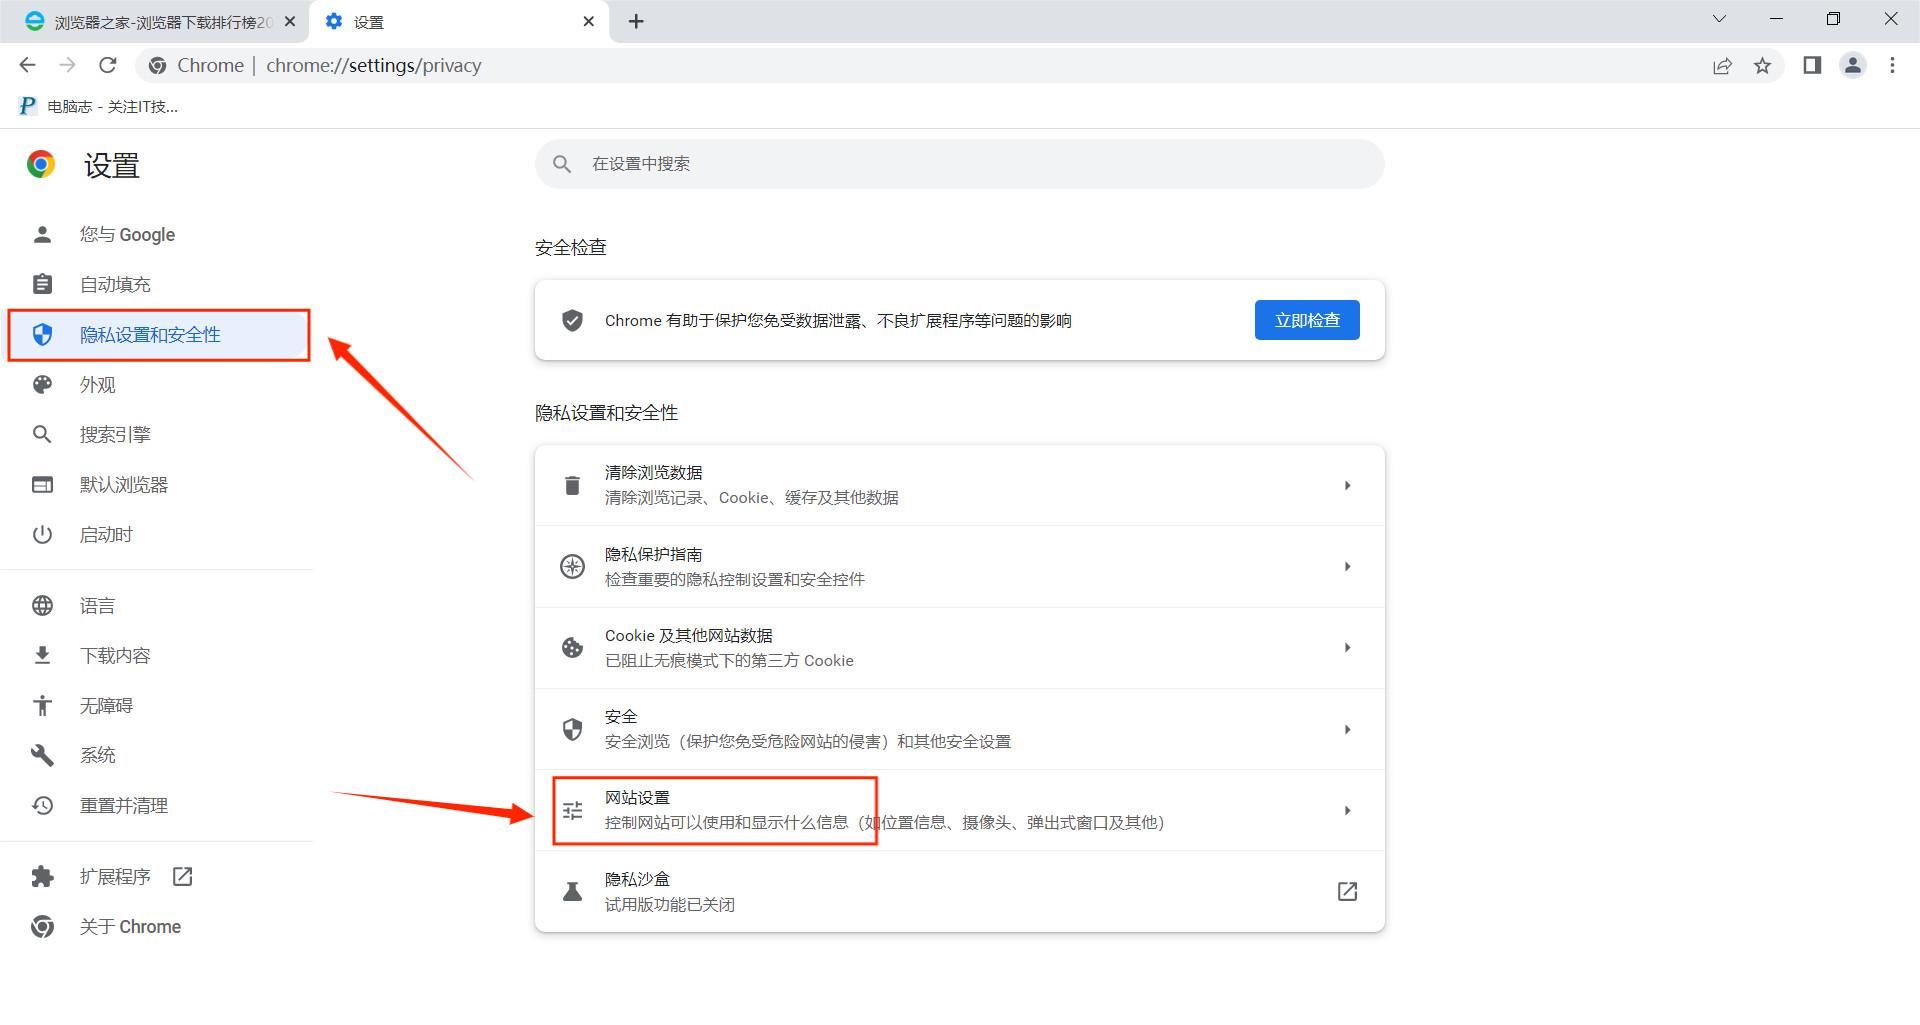Open Chrome three-dot menu
Image resolution: width=1920 pixels, height=1025 pixels.
pyautogui.click(x=1892, y=65)
